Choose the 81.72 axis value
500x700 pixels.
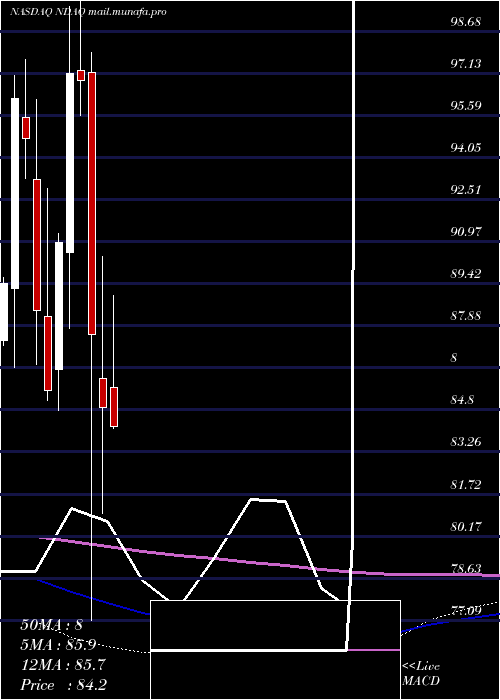(466, 484)
